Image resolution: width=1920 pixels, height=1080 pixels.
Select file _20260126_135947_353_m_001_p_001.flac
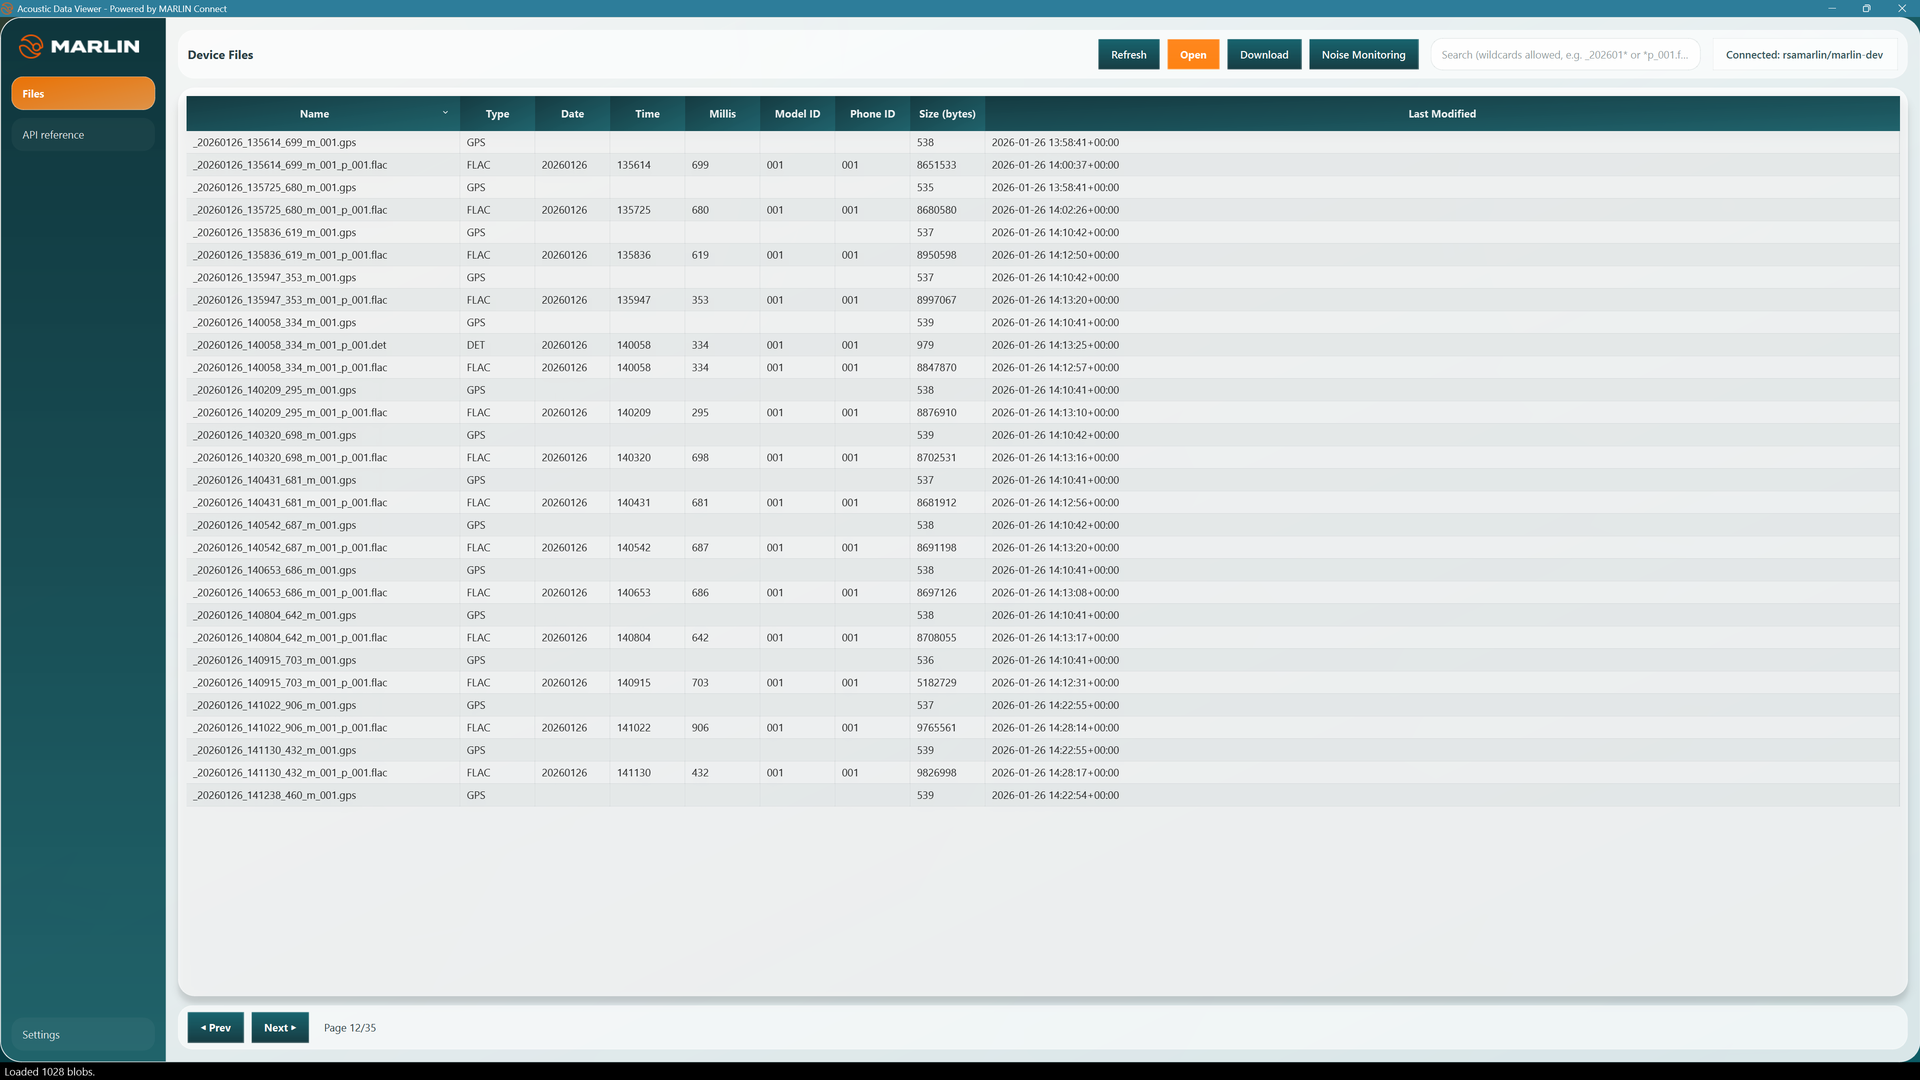coord(290,300)
